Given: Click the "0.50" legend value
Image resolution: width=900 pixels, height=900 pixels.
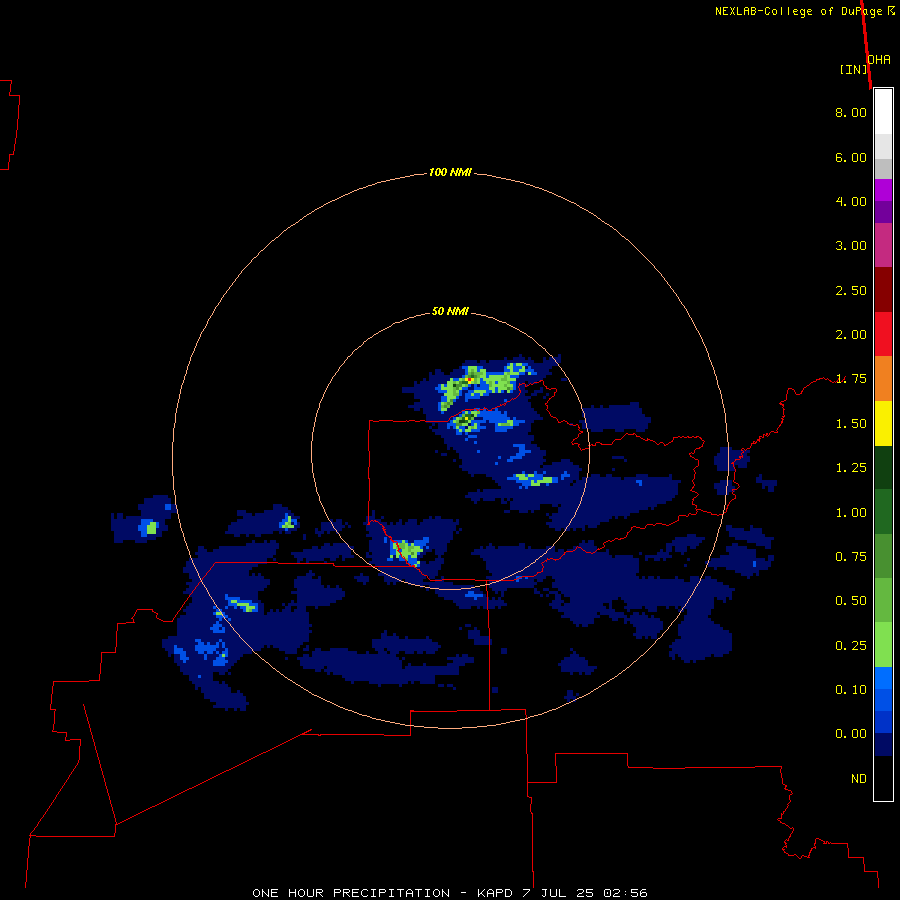Looking at the screenshot, I should 851,601.
